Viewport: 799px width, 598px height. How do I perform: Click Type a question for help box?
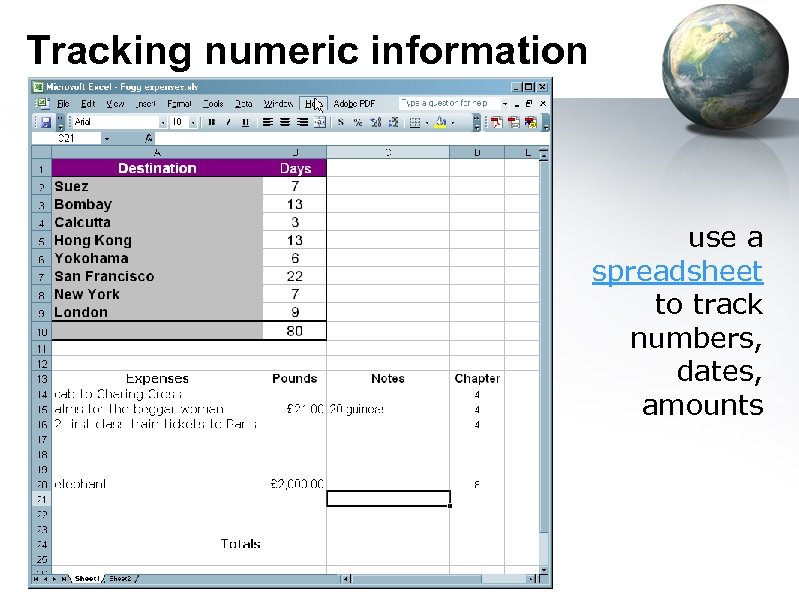click(x=448, y=103)
